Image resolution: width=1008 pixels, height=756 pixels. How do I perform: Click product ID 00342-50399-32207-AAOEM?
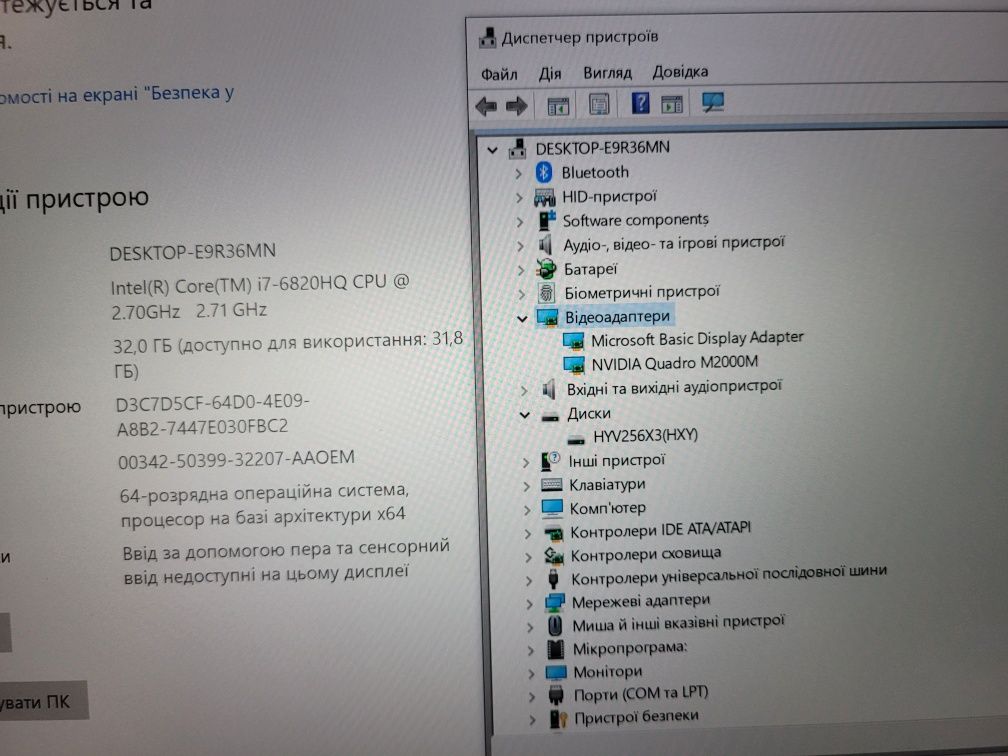[x=237, y=458]
